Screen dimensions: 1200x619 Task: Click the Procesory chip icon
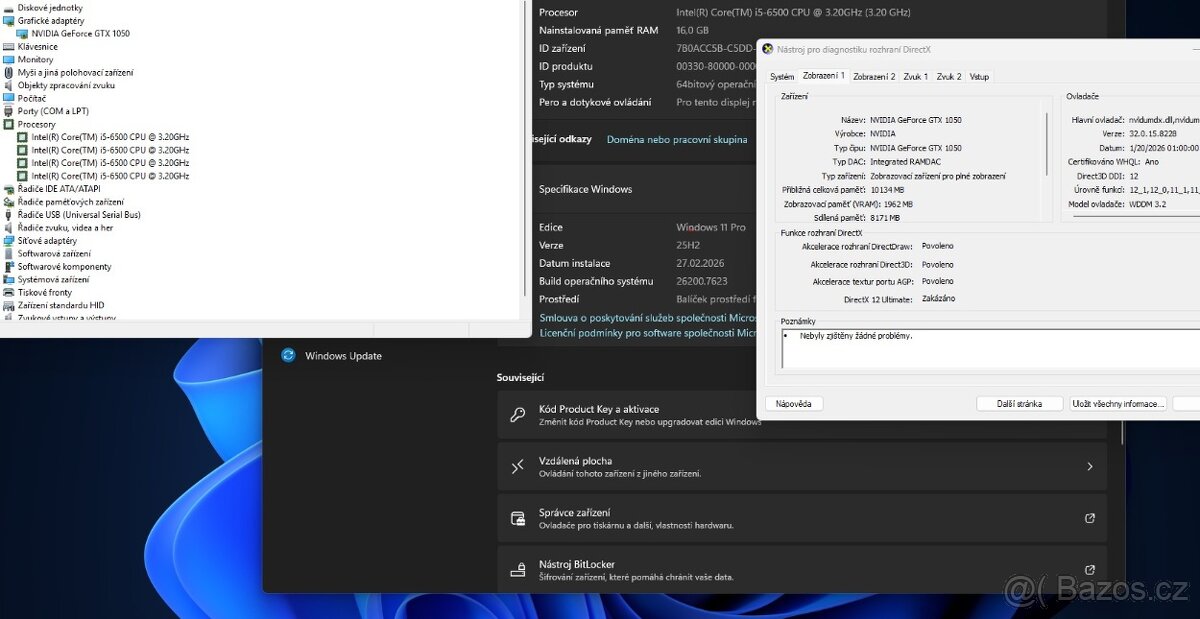9,125
